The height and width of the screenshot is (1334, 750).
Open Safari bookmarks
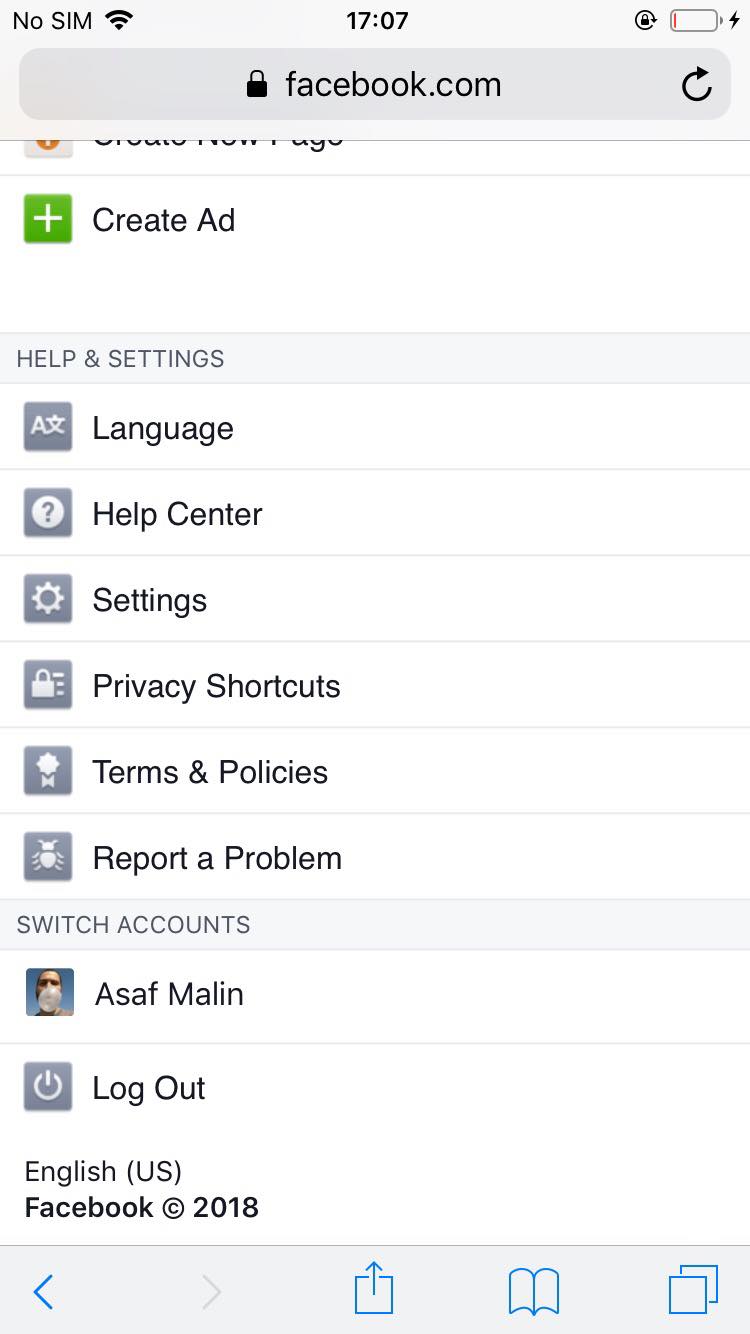pyautogui.click(x=534, y=1291)
